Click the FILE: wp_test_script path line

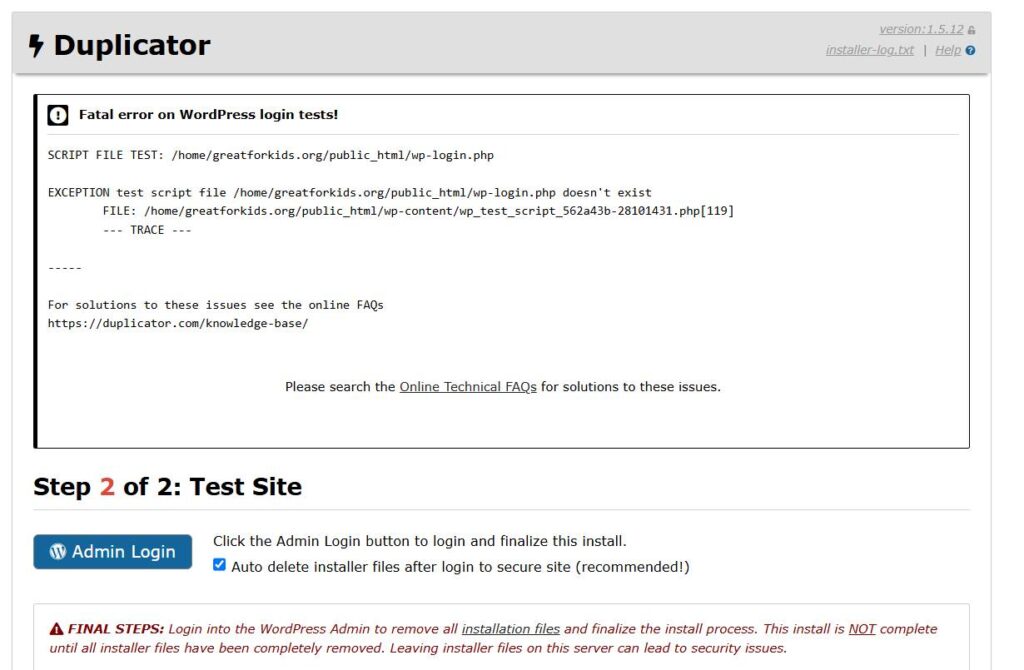(x=418, y=211)
